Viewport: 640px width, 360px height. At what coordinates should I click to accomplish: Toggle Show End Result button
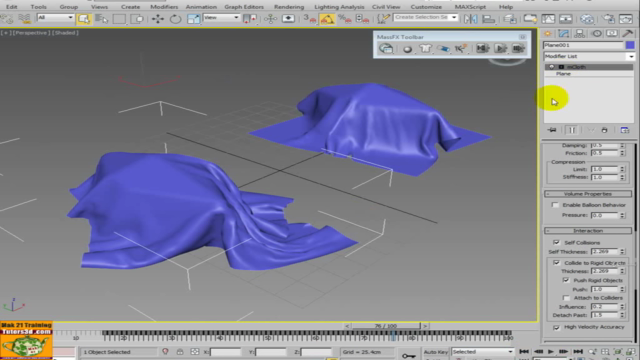[x=571, y=130]
